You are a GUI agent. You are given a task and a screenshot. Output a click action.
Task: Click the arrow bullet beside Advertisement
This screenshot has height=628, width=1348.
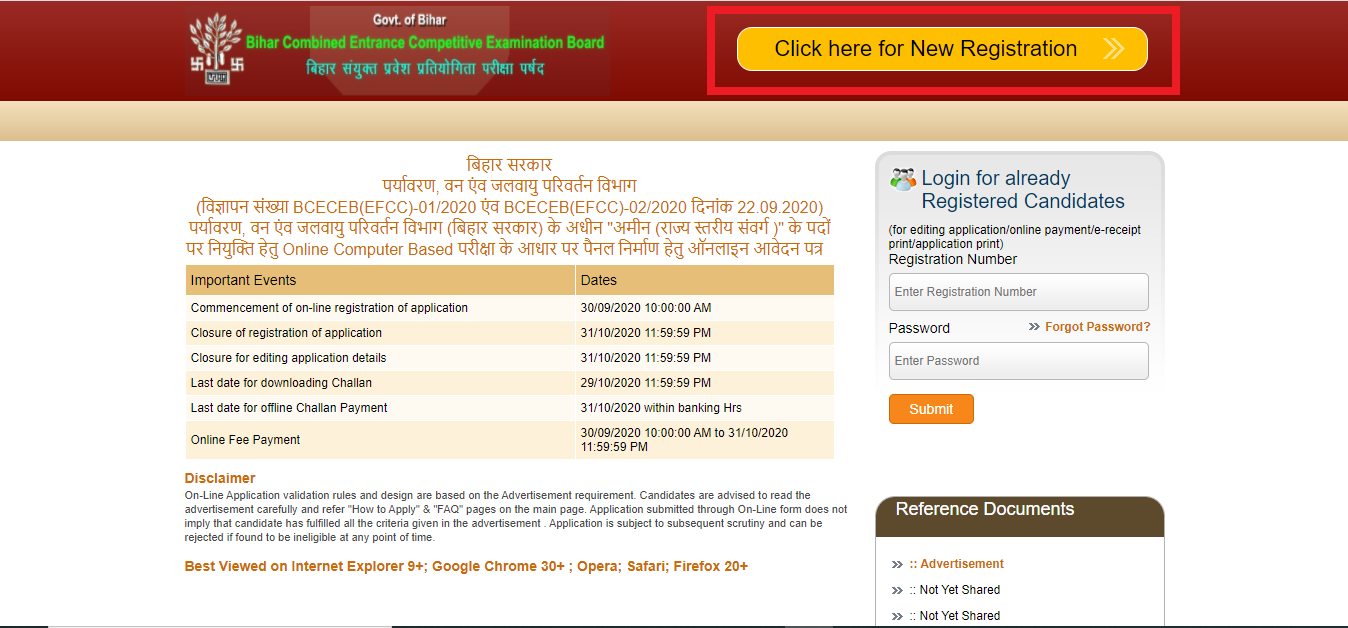tap(897, 564)
